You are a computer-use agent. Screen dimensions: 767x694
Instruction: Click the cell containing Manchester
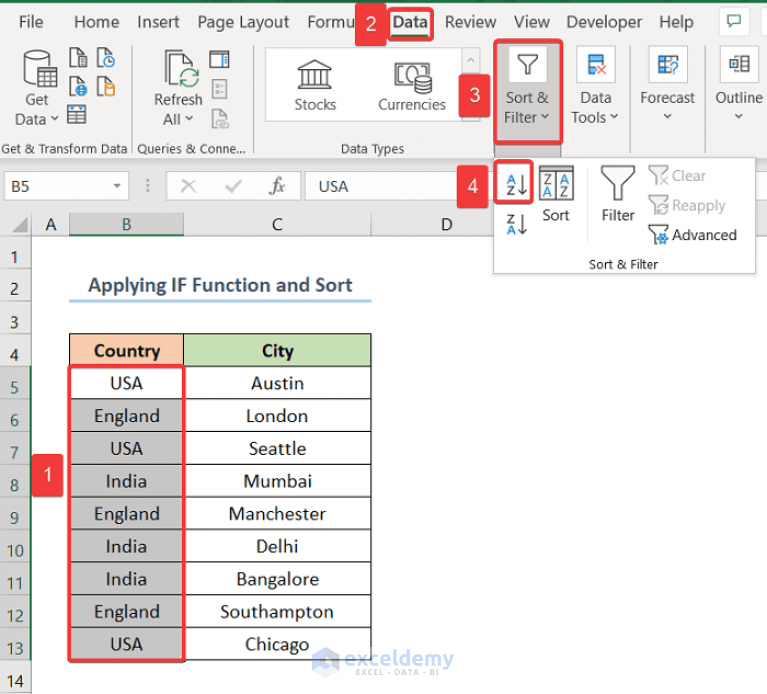[277, 514]
